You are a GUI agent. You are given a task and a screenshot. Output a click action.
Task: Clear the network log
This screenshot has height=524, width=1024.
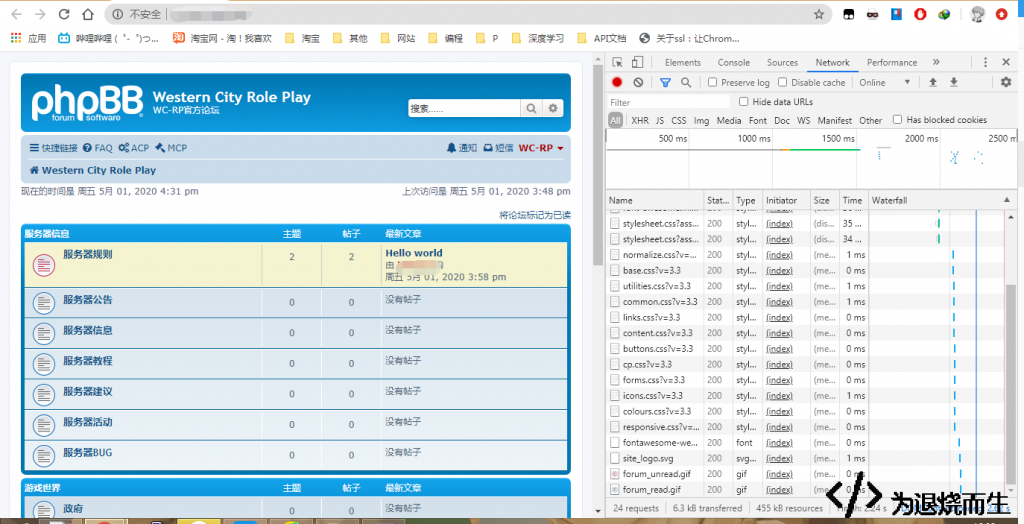[x=638, y=82]
